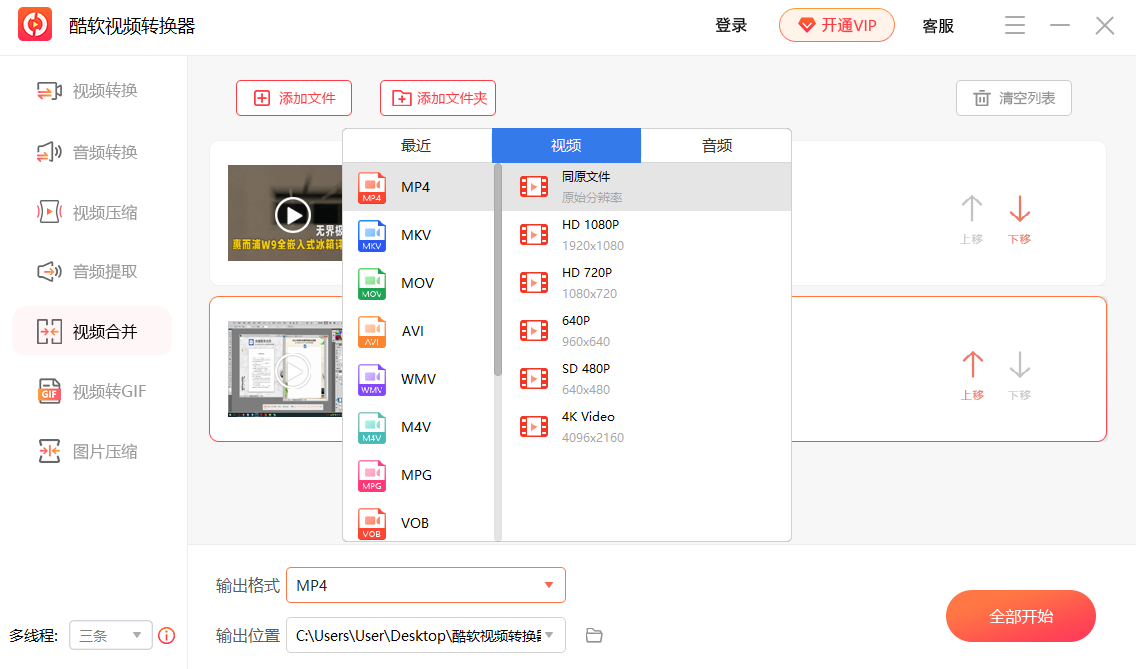Open the 视频转换 video conversion section
Screen dimensions: 1136x669
click(x=90, y=91)
